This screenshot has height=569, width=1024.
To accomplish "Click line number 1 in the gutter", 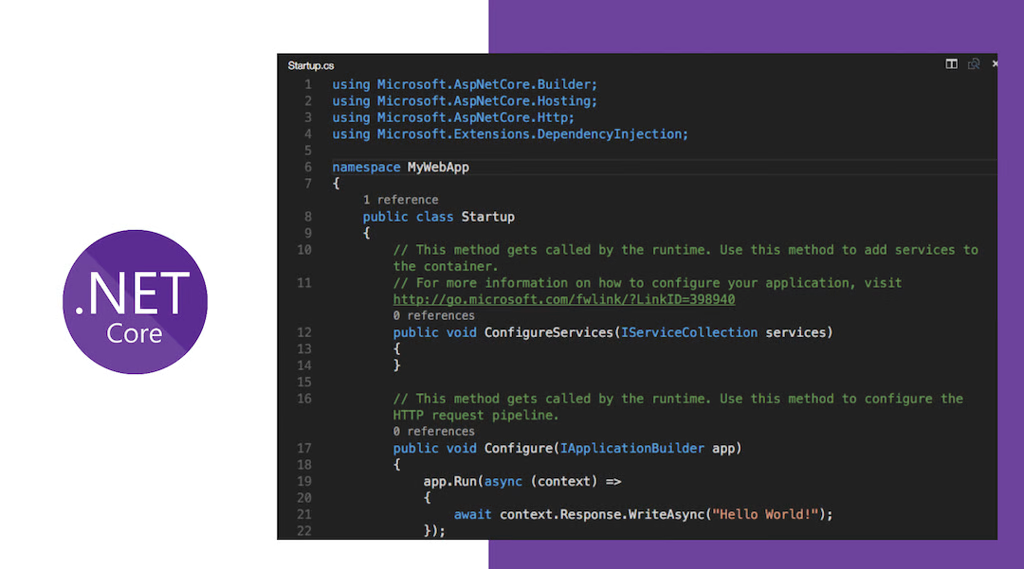I will 308,84.
